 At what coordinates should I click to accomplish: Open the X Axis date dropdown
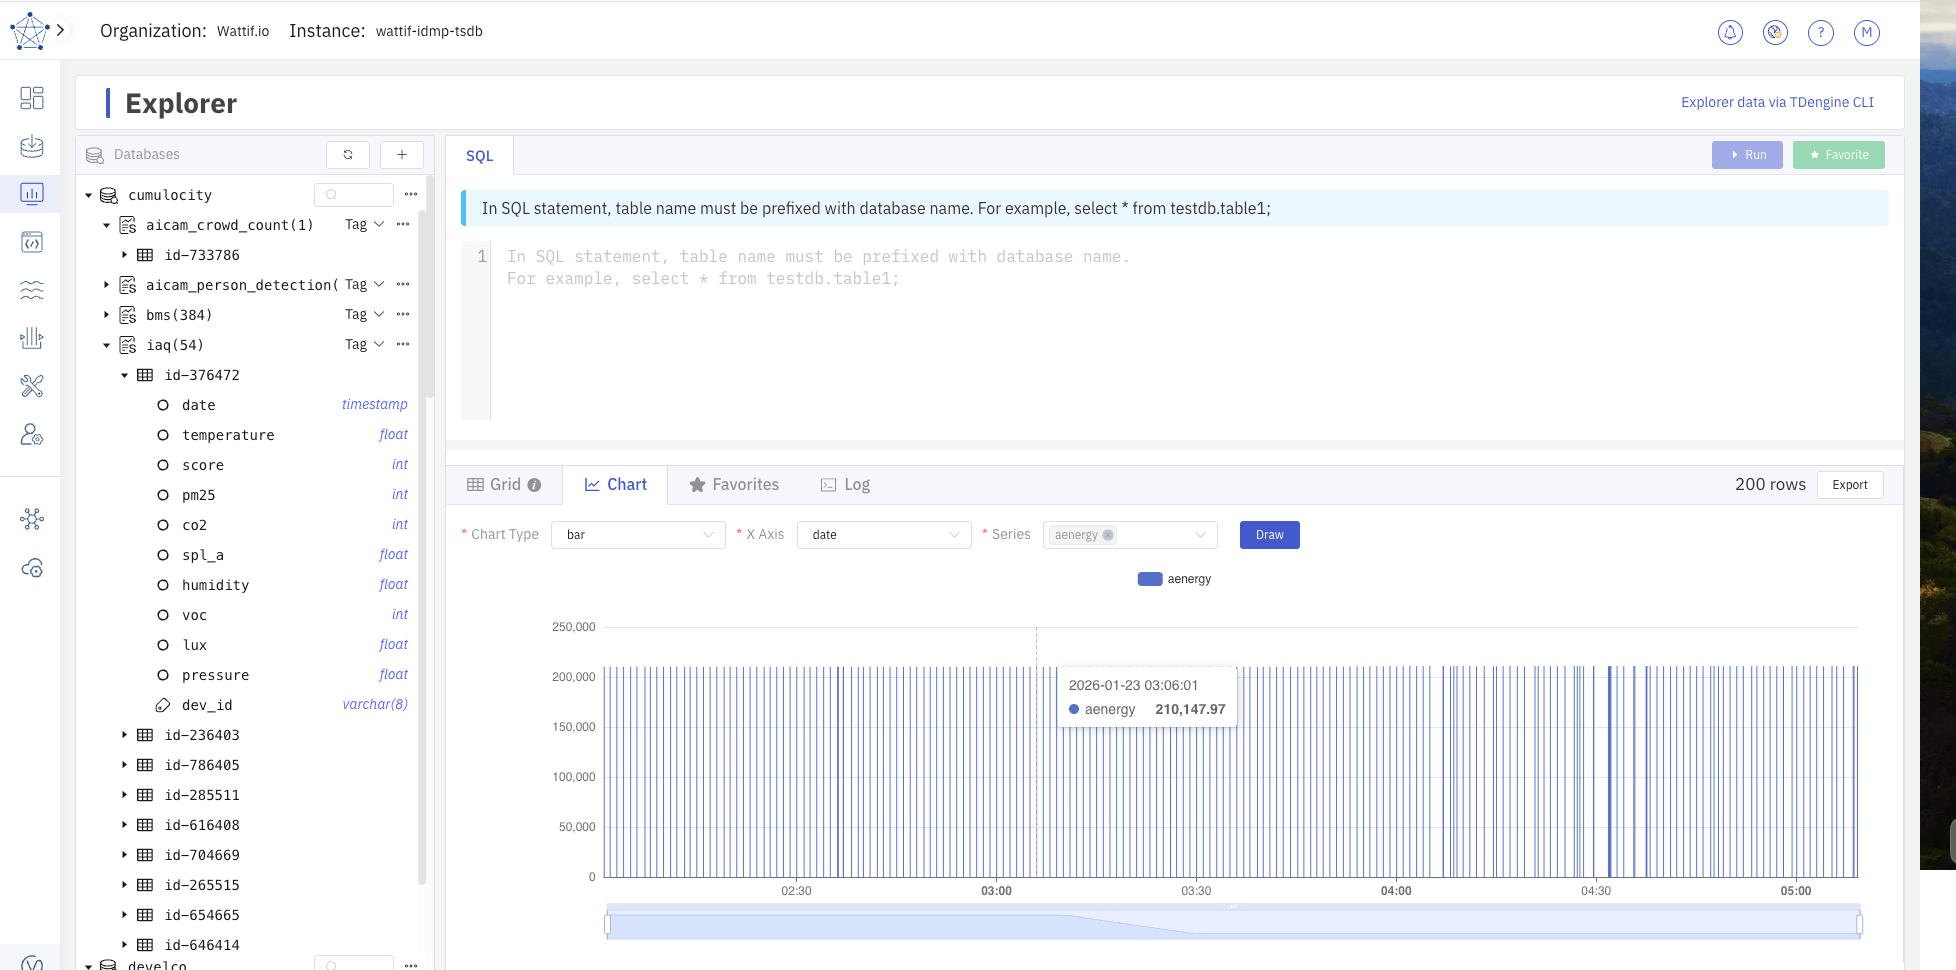point(884,535)
